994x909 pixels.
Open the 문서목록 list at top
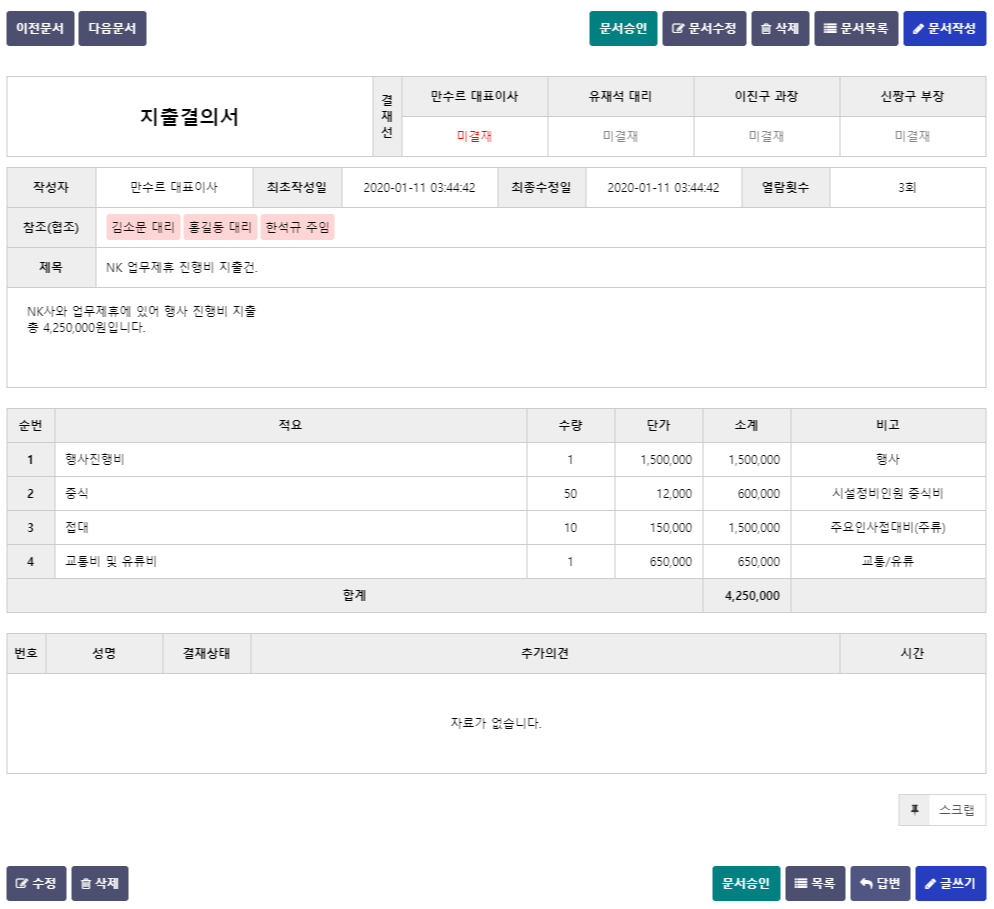pyautogui.click(x=856, y=29)
